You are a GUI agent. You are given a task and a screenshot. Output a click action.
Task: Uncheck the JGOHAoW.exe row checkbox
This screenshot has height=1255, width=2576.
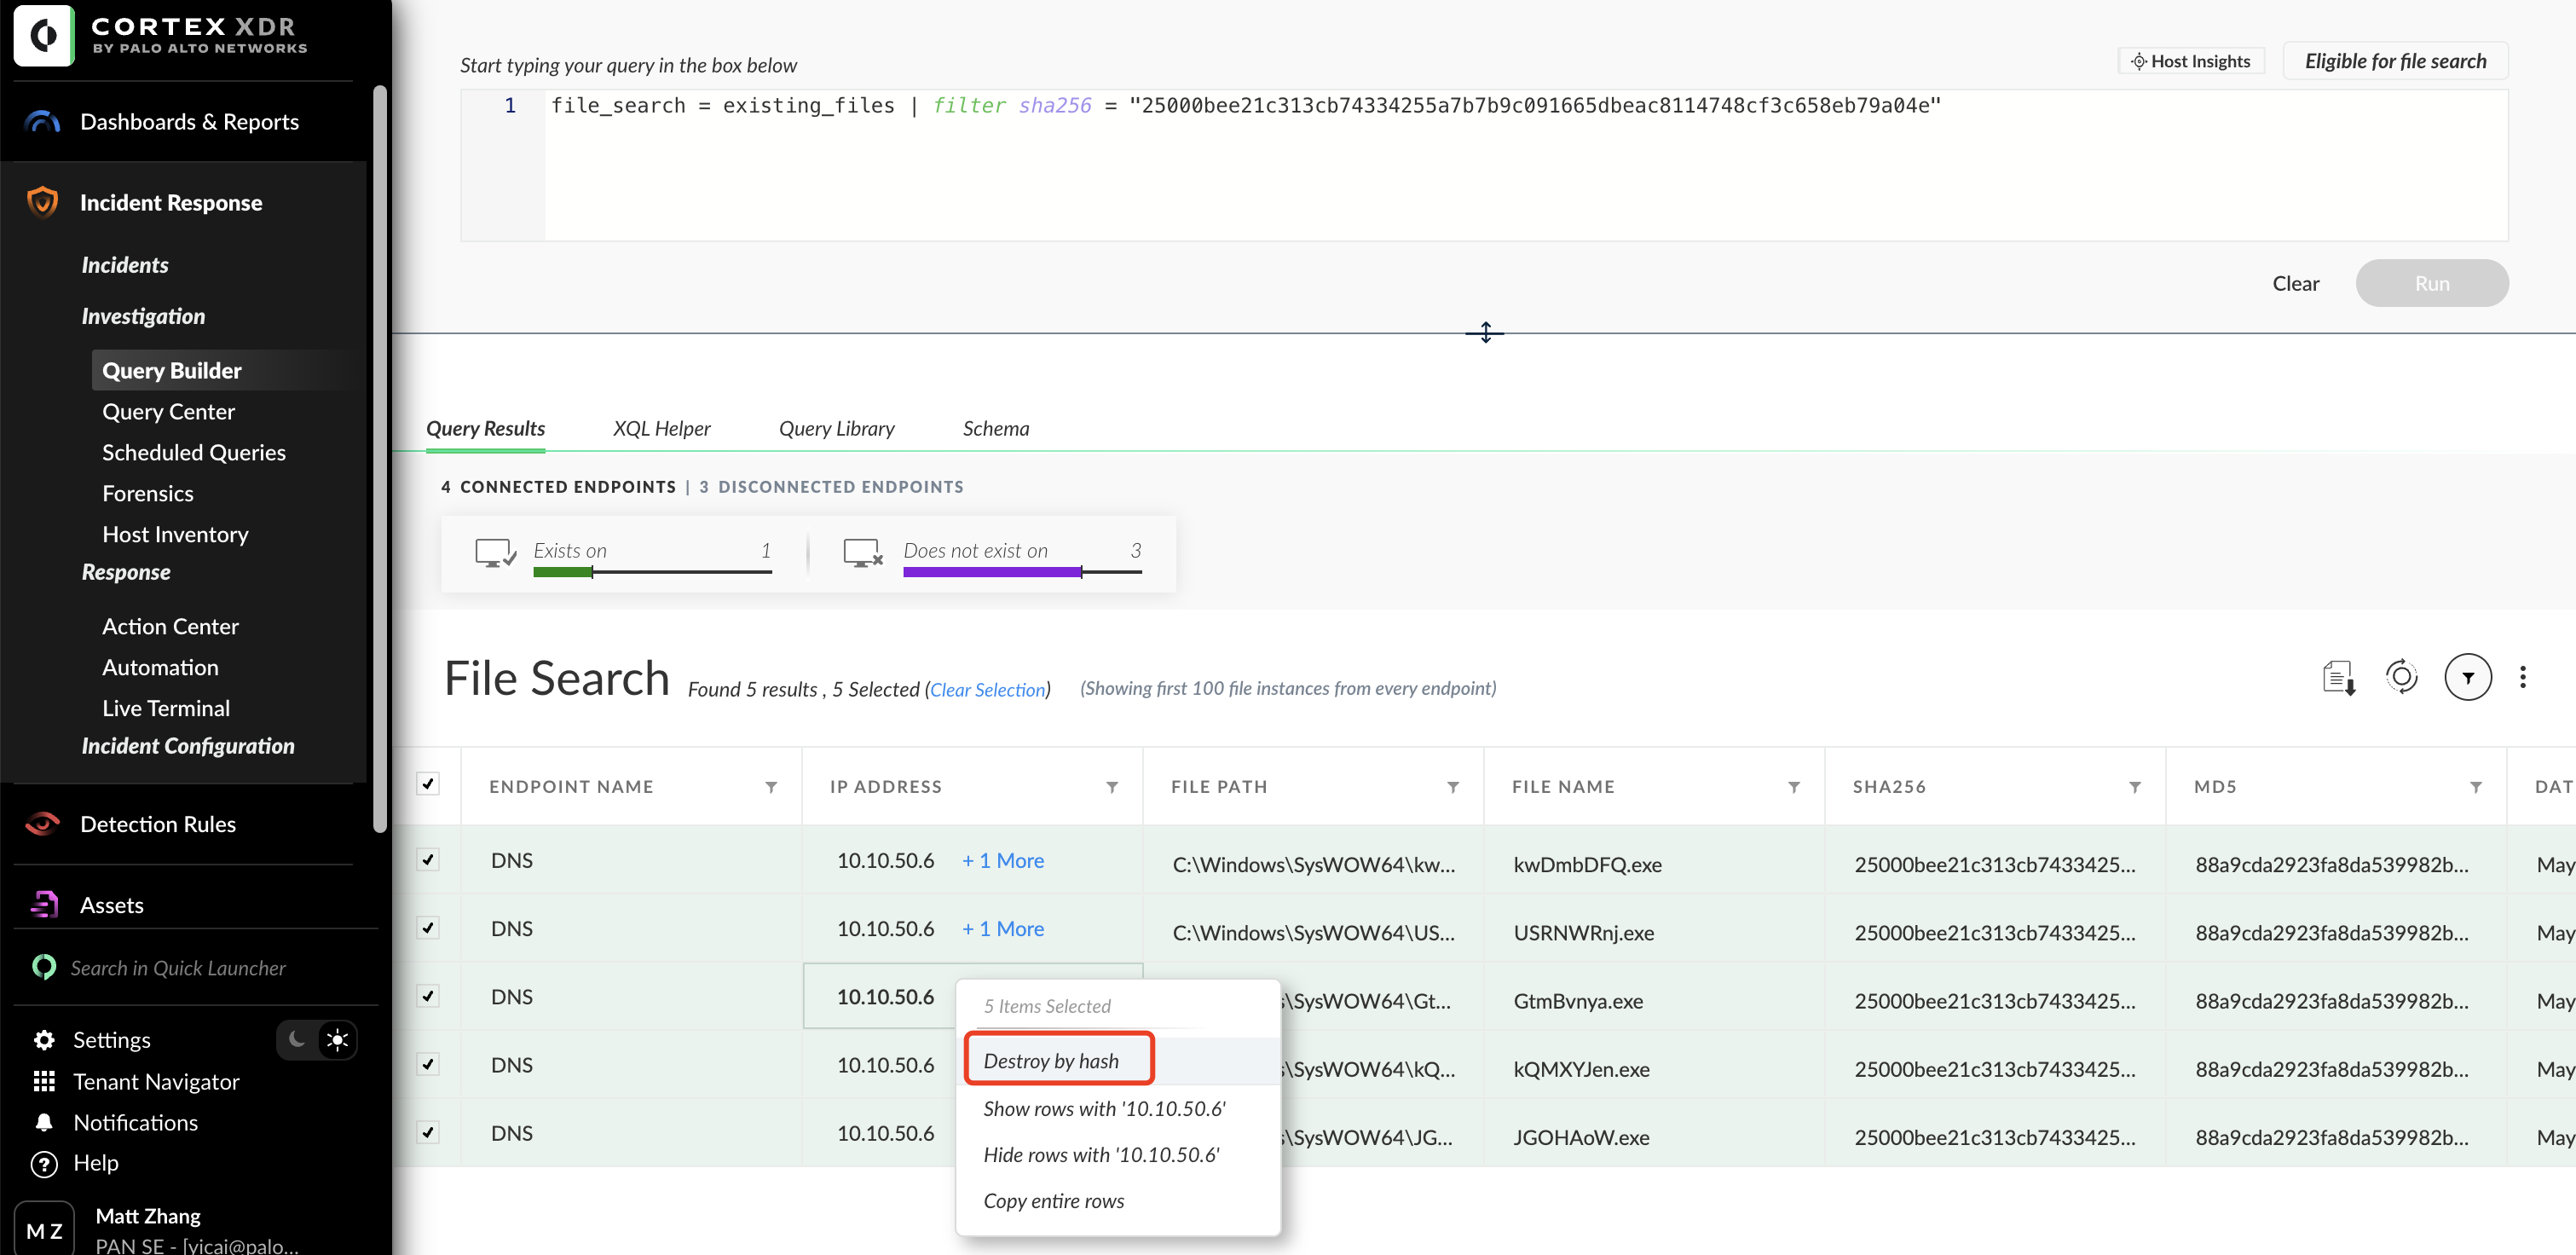[428, 1133]
